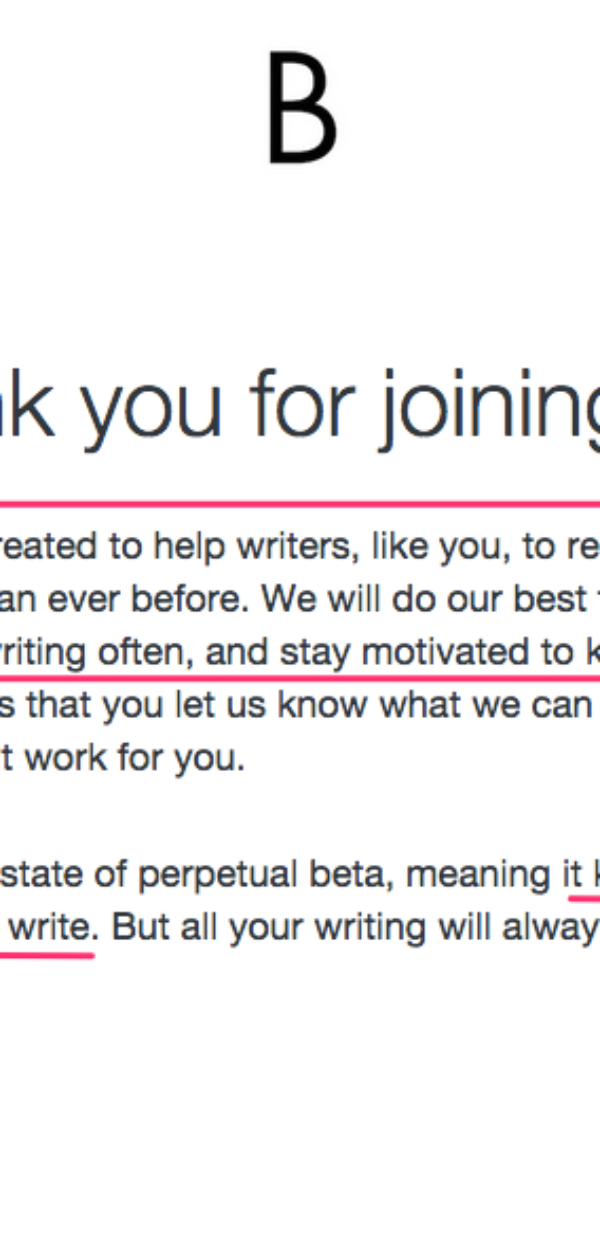Screen dimensions: 600x1240
Task: Click the large B logo
Action: coord(301,109)
